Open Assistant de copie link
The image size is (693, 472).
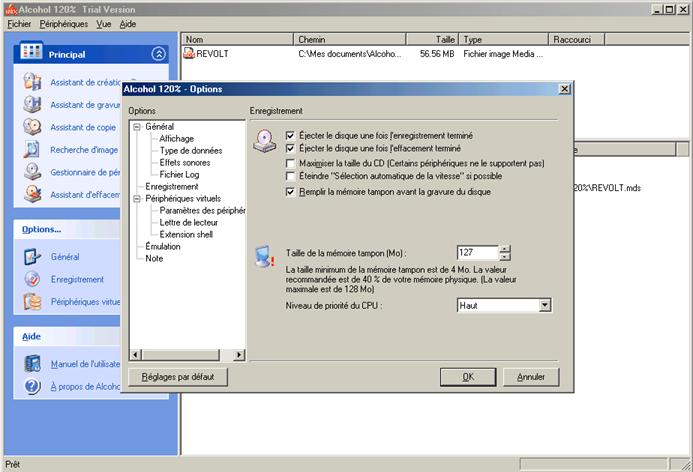pos(83,127)
